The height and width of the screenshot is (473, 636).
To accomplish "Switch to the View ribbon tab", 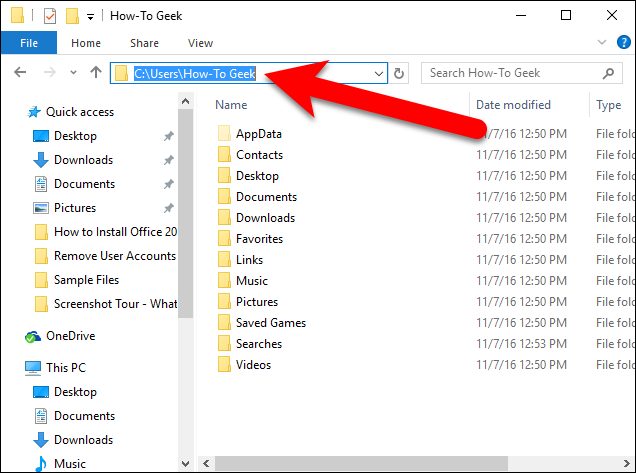I will click(200, 43).
